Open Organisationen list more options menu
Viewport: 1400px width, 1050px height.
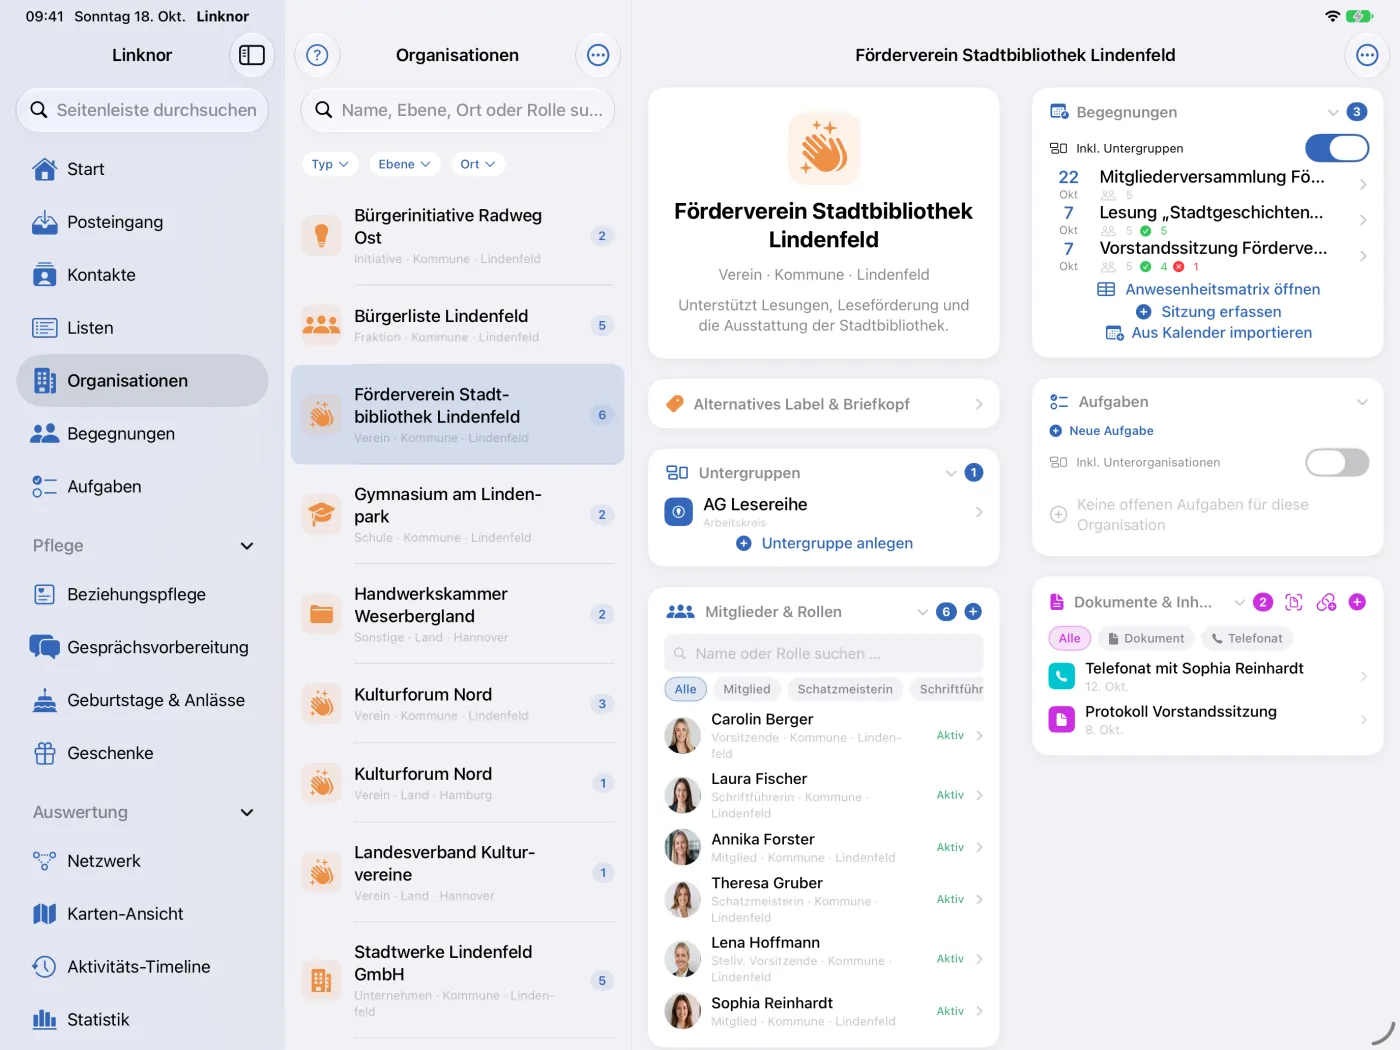click(598, 55)
